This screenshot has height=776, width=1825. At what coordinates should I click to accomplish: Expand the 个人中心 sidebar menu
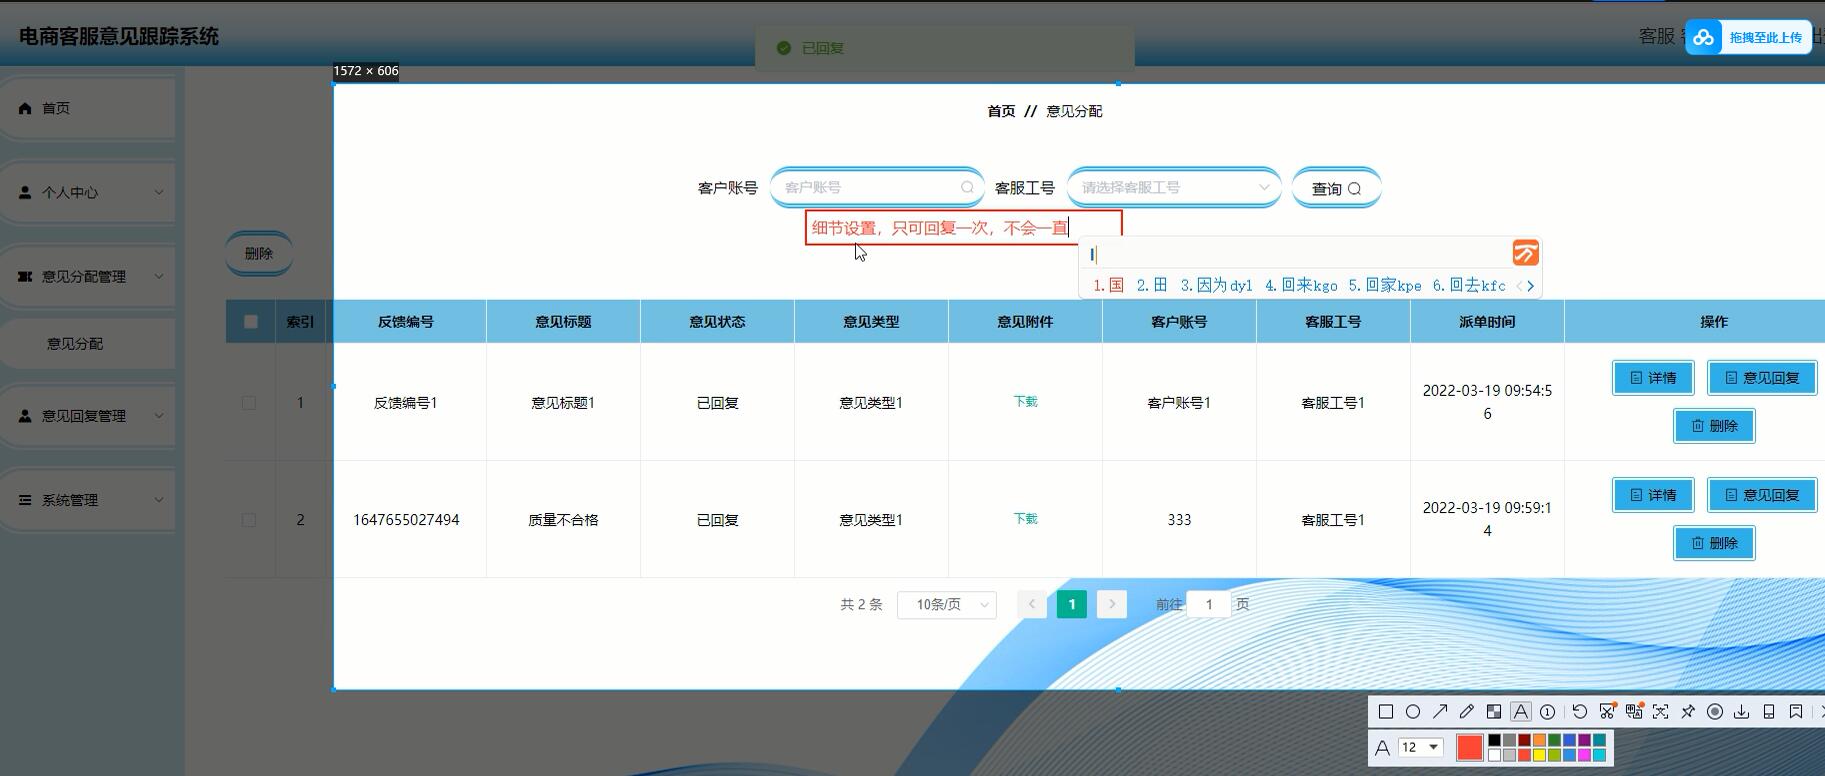tap(88, 192)
